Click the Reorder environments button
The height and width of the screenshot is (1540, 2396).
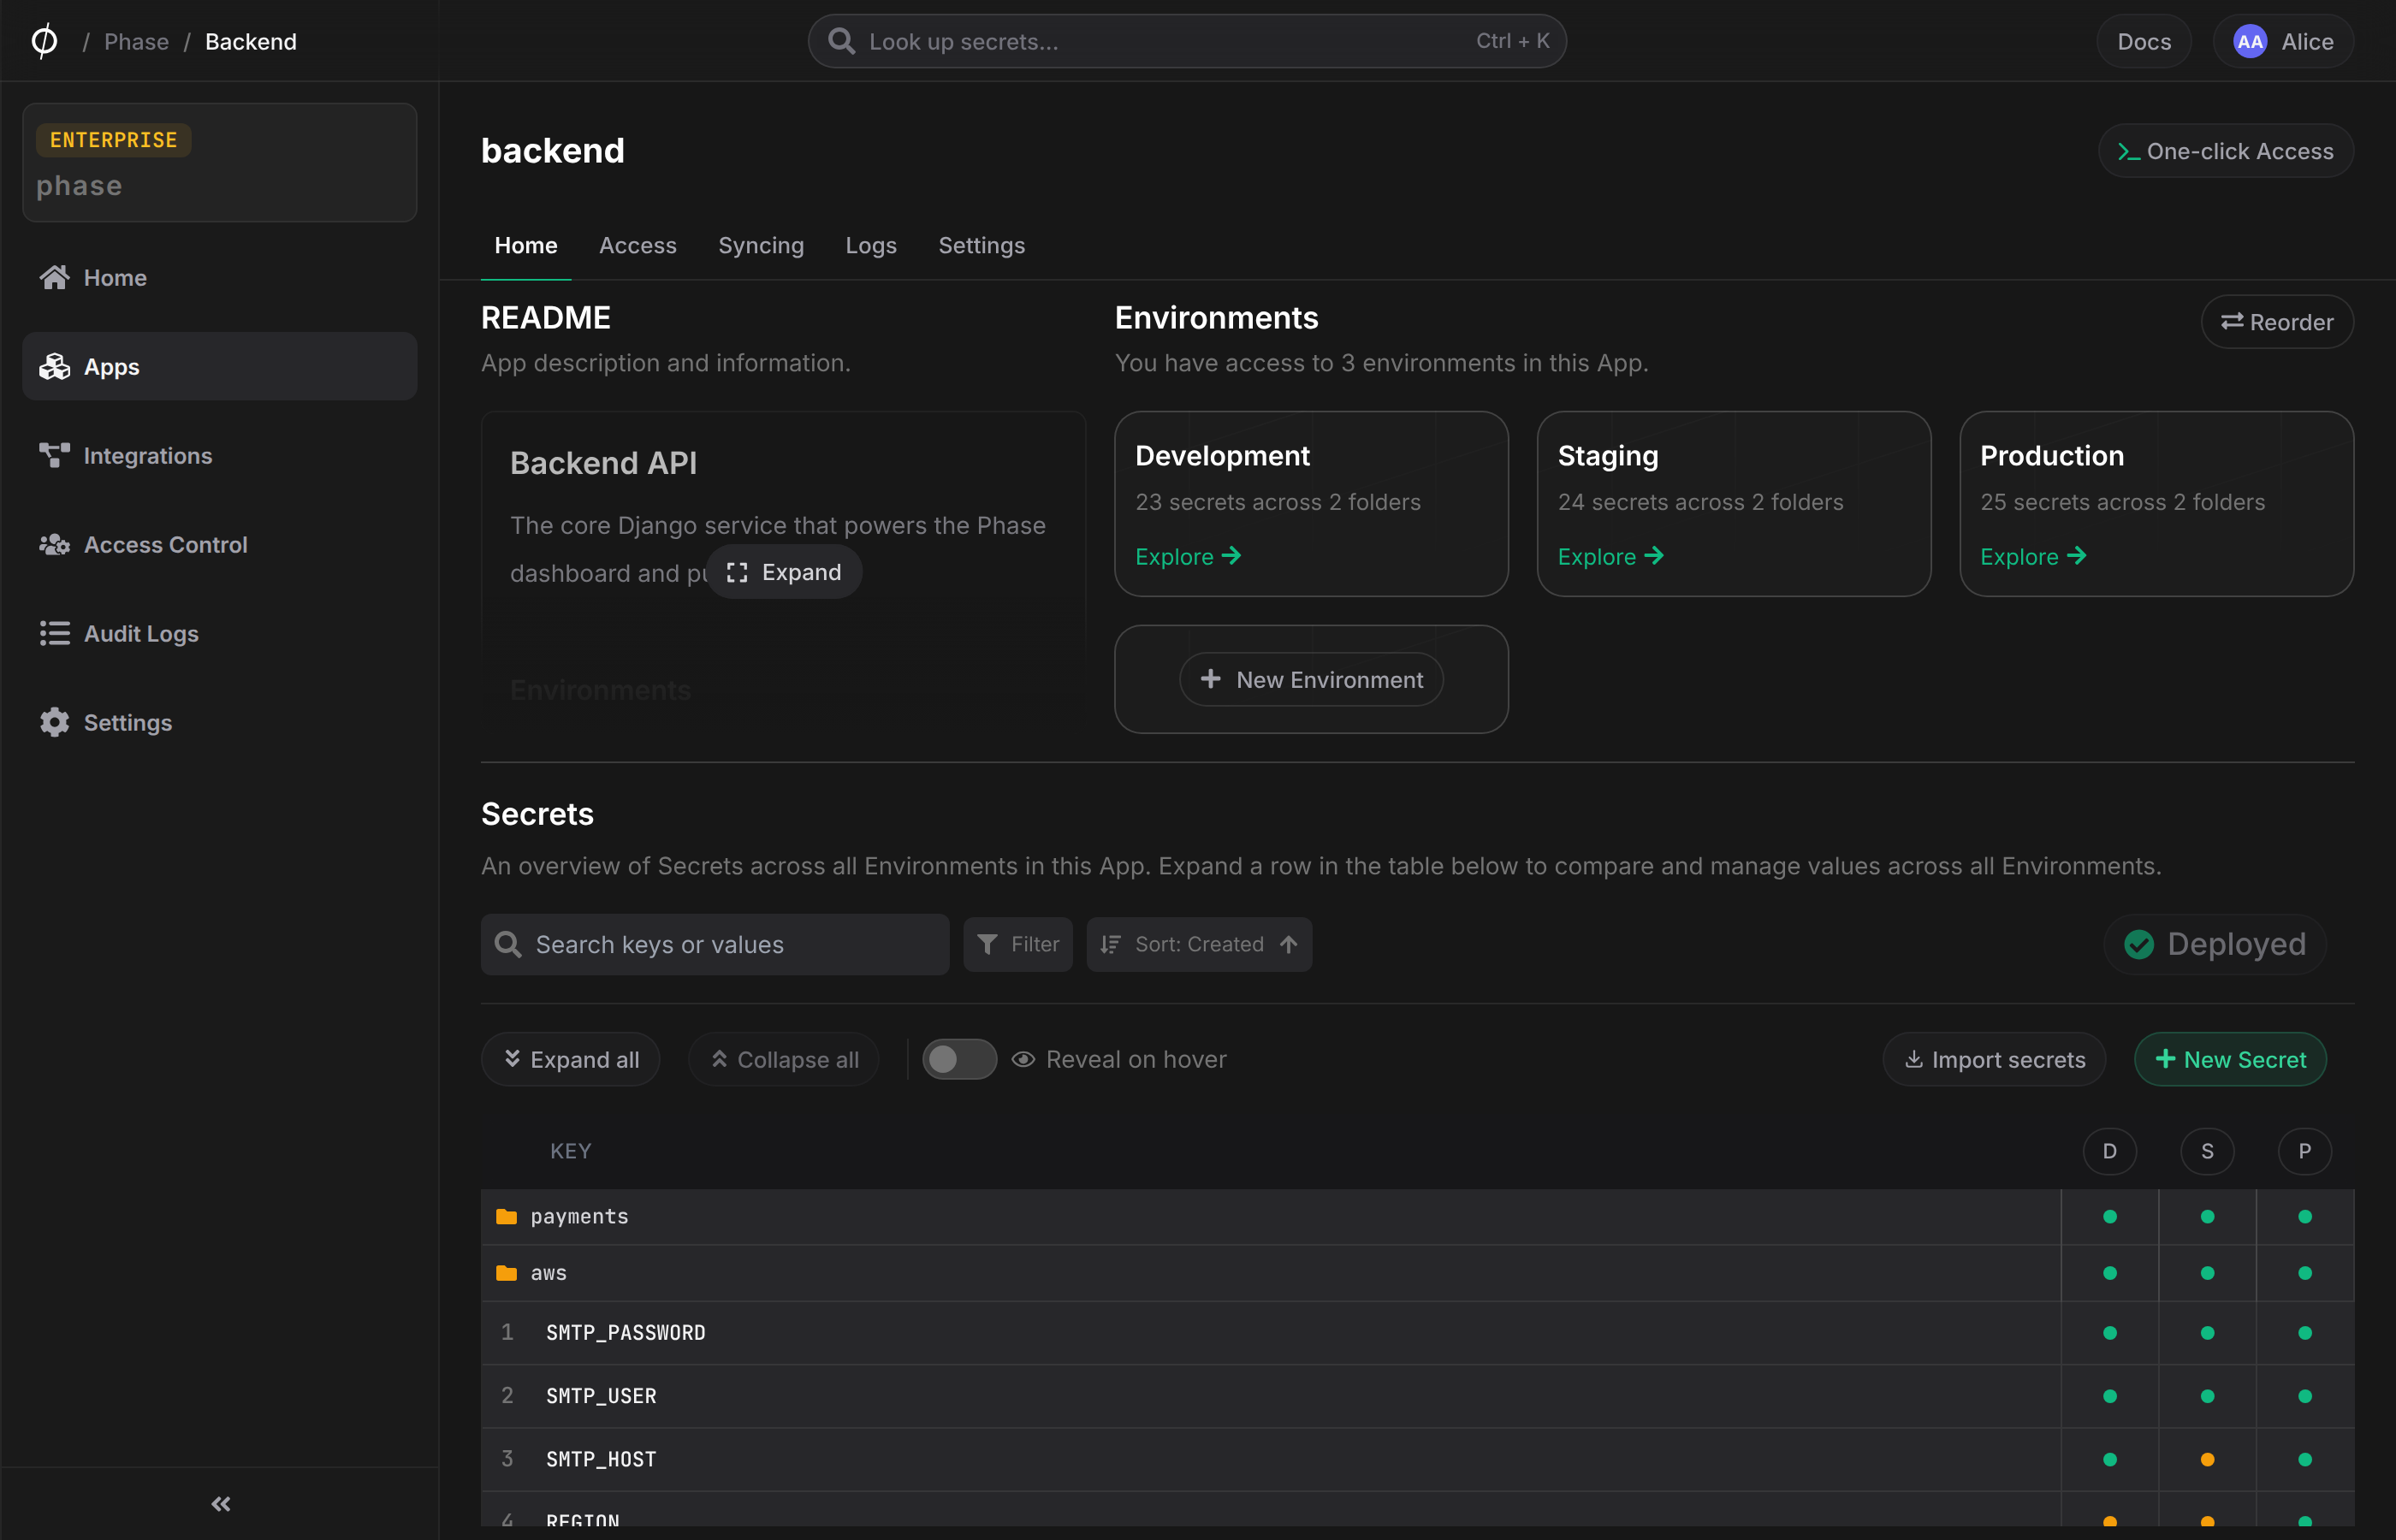click(x=2277, y=322)
